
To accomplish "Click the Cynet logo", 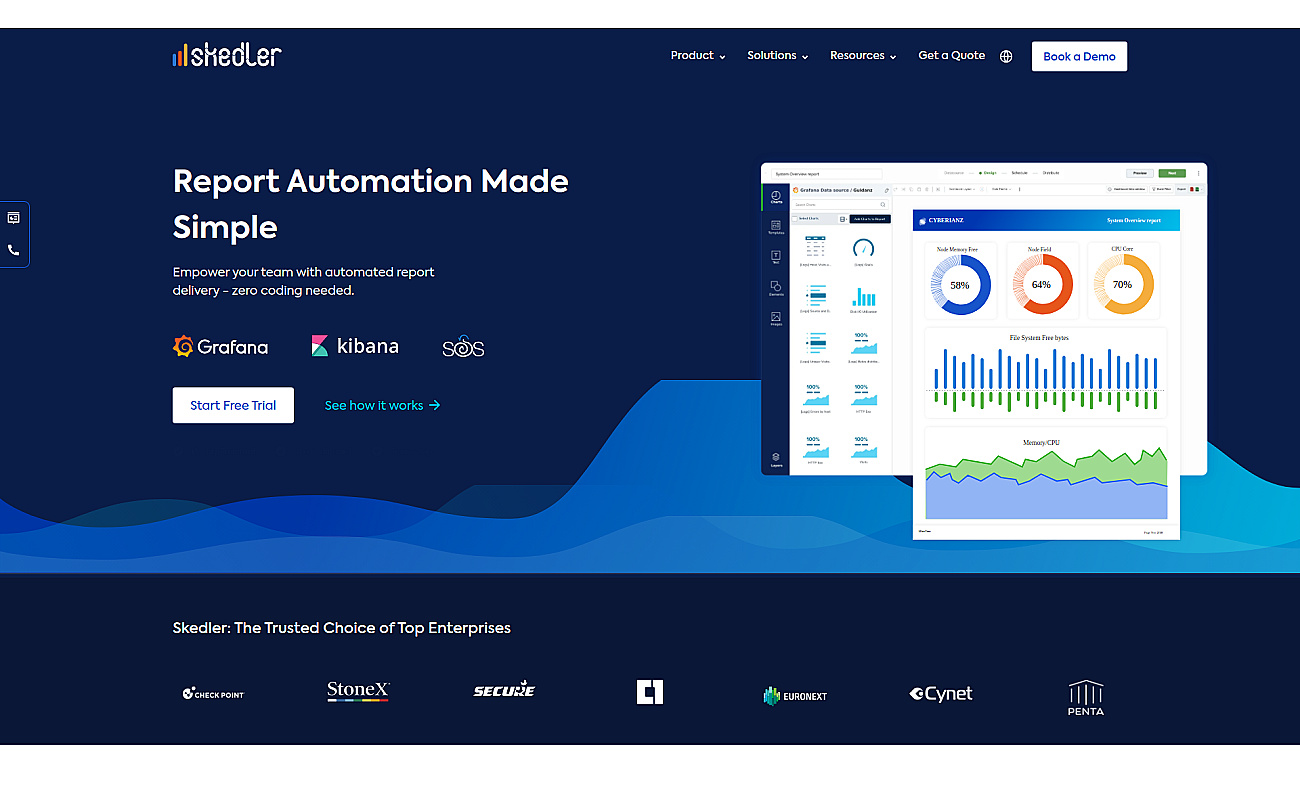I will [941, 694].
